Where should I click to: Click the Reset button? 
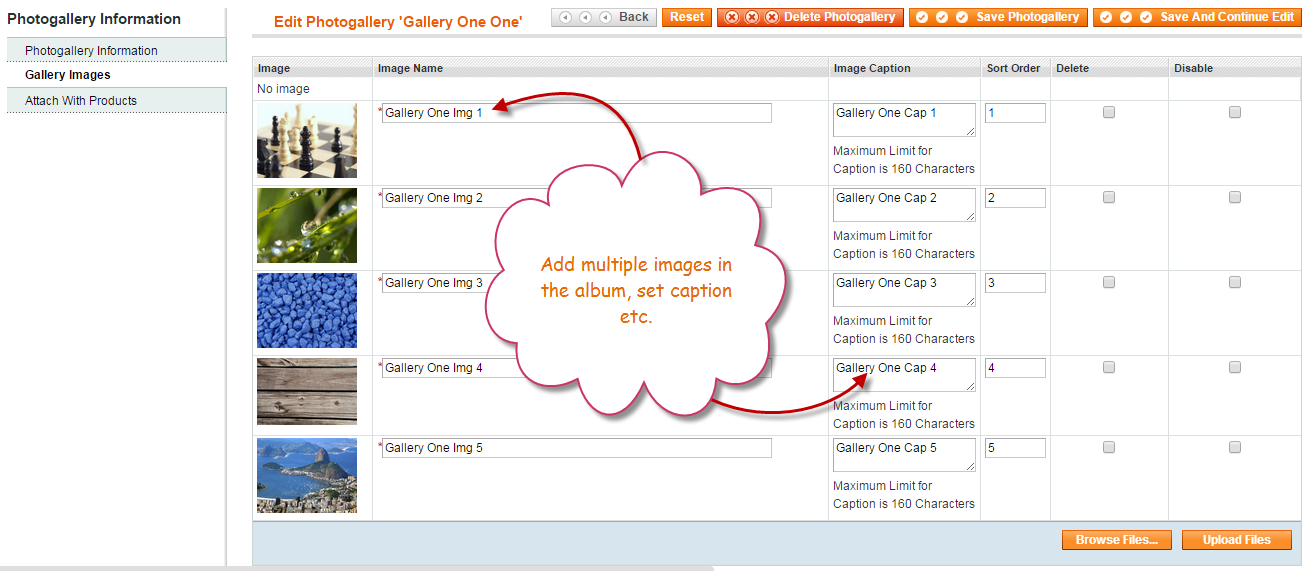[687, 17]
